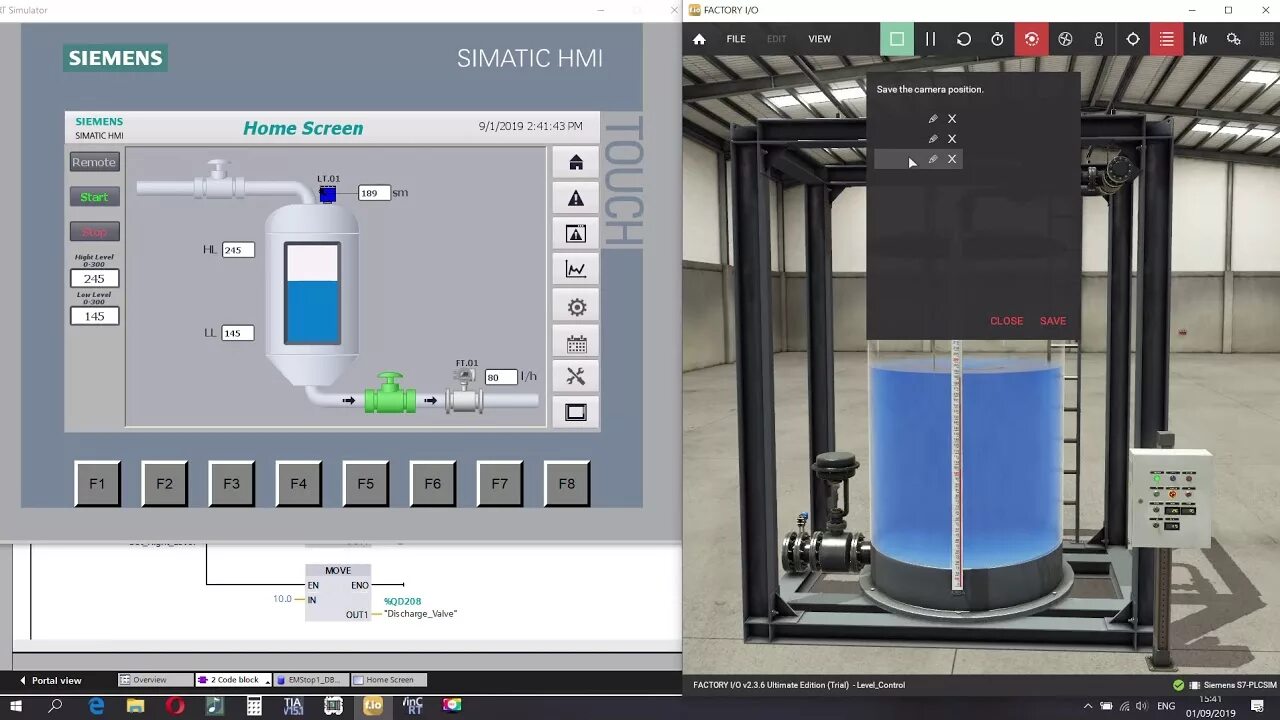Click the F4 function key
1280x720 pixels.
(x=298, y=484)
